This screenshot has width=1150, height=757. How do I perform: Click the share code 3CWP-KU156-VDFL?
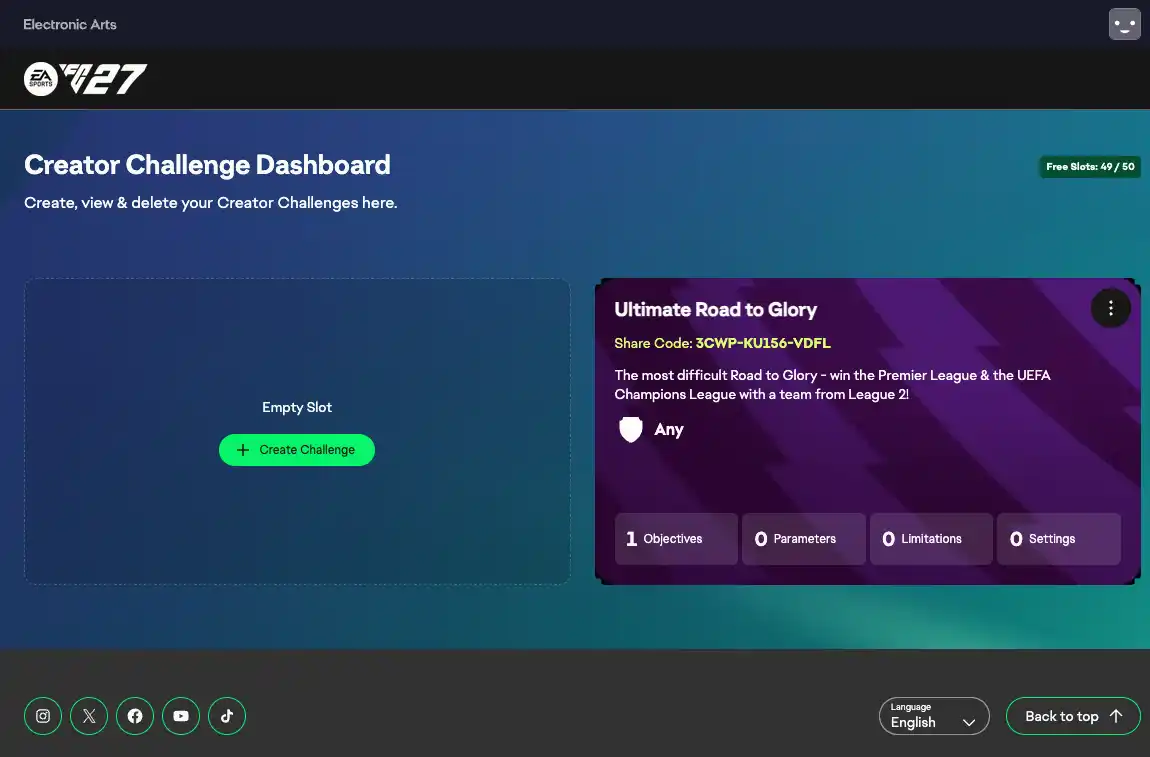point(763,343)
